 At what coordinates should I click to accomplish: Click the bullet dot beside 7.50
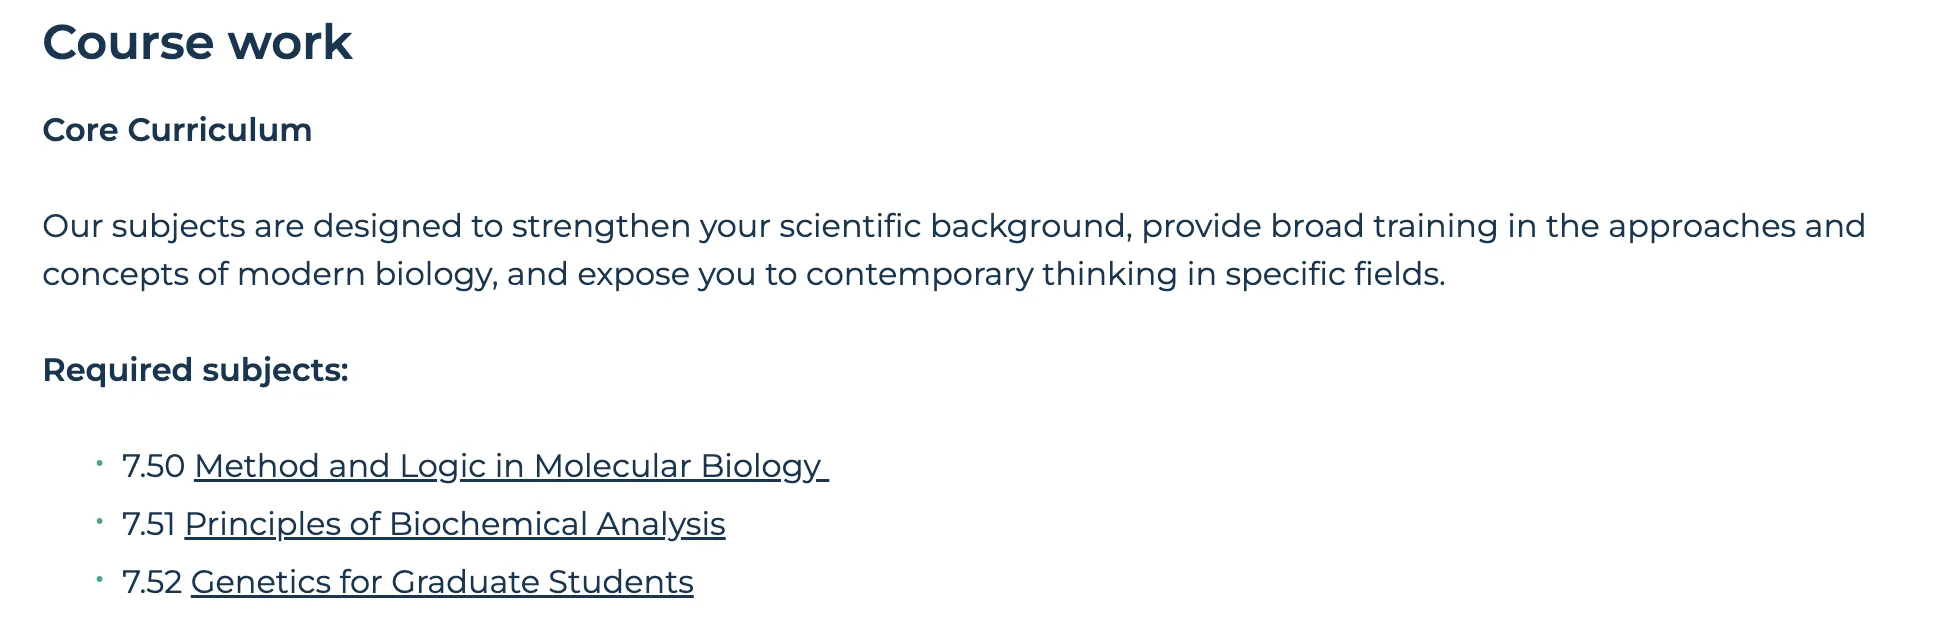[x=100, y=463]
